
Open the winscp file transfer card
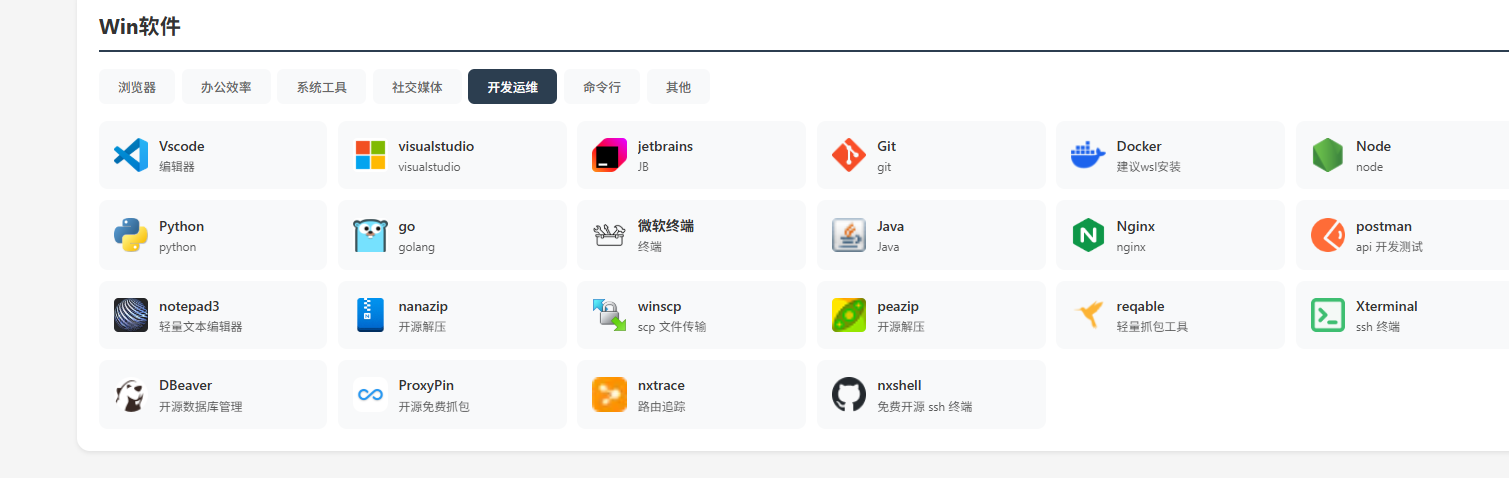pyautogui.click(x=691, y=315)
